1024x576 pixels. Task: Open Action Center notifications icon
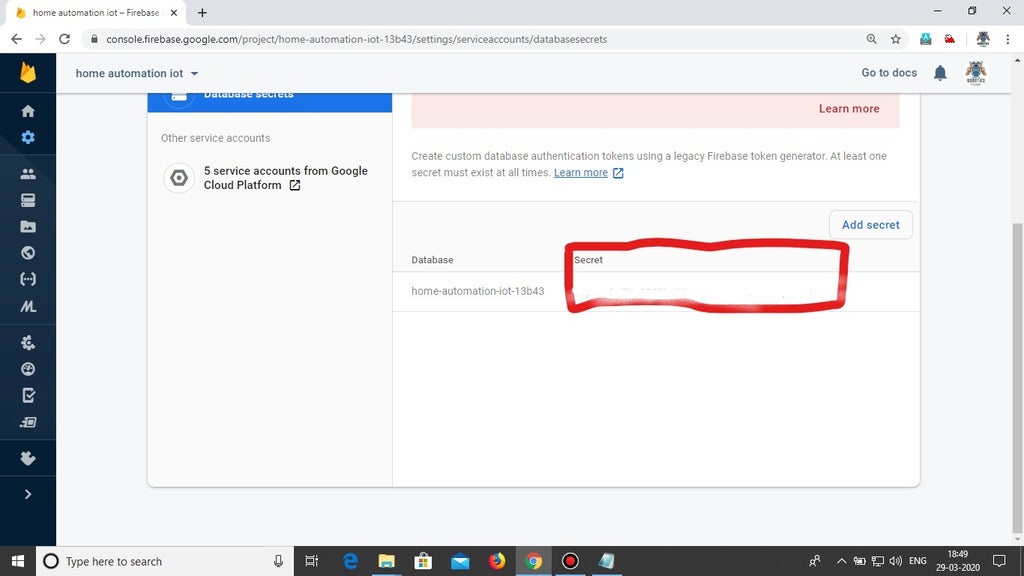999,561
